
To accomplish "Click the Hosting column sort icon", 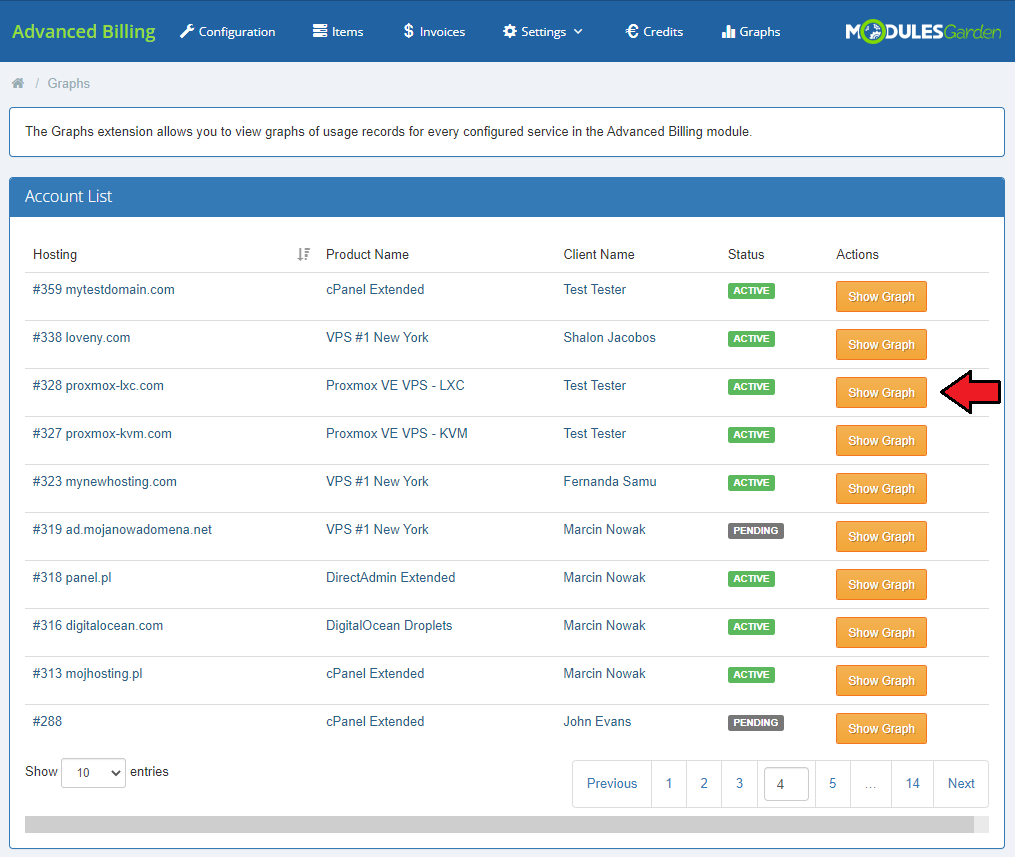I will 304,254.
